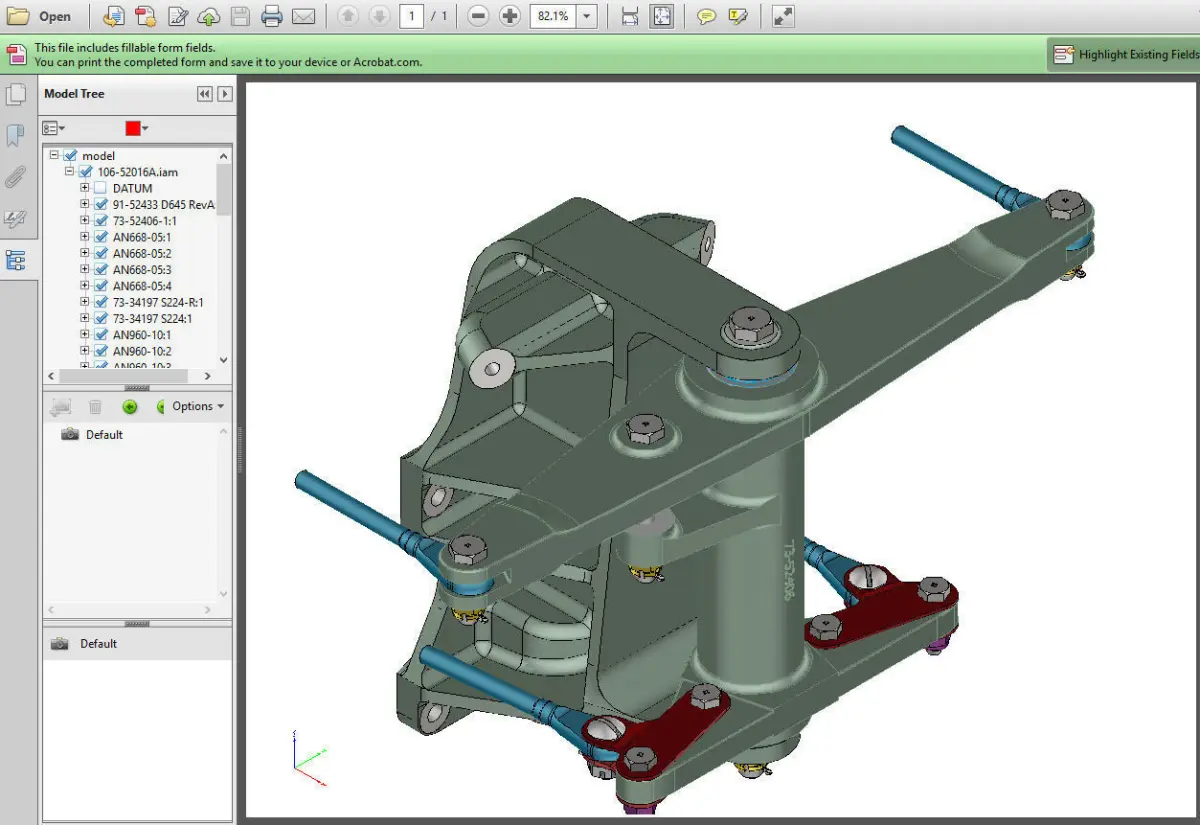Expand the 73-34197 S224:1 node
Image resolution: width=1200 pixels, height=825 pixels.
coord(85,318)
